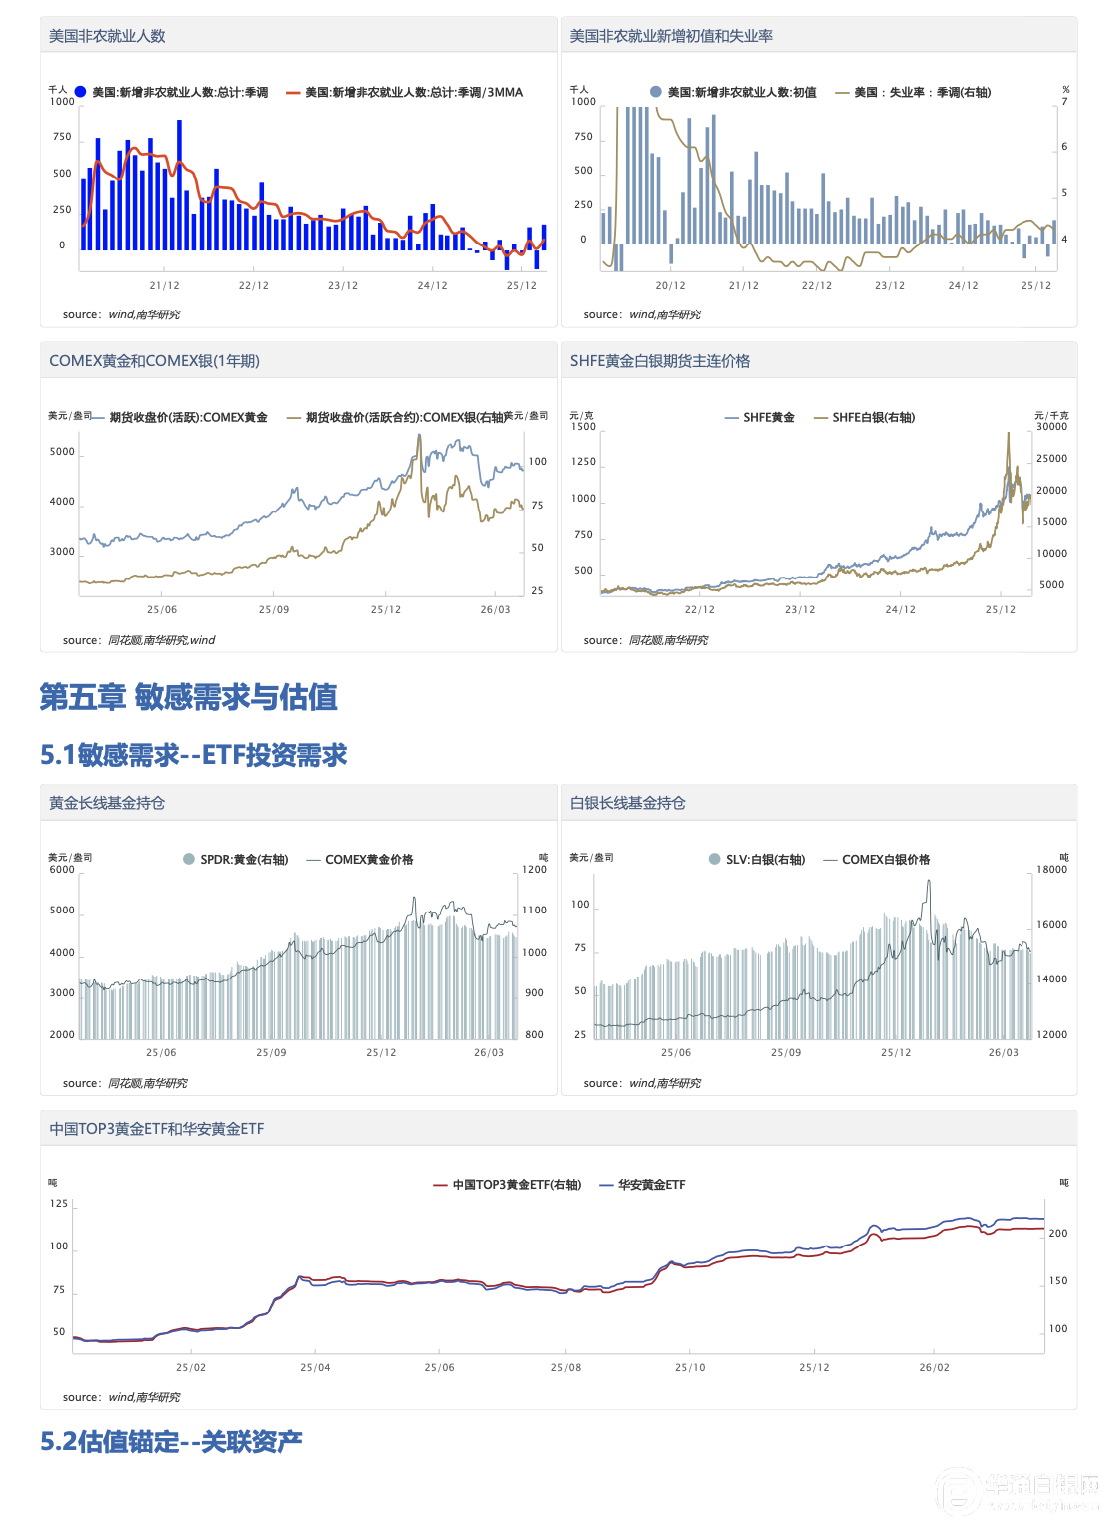Image resolution: width=1116 pixels, height=1532 pixels.
Task: Click the heading 第五章 敏感需求与估值
Action: 188,697
